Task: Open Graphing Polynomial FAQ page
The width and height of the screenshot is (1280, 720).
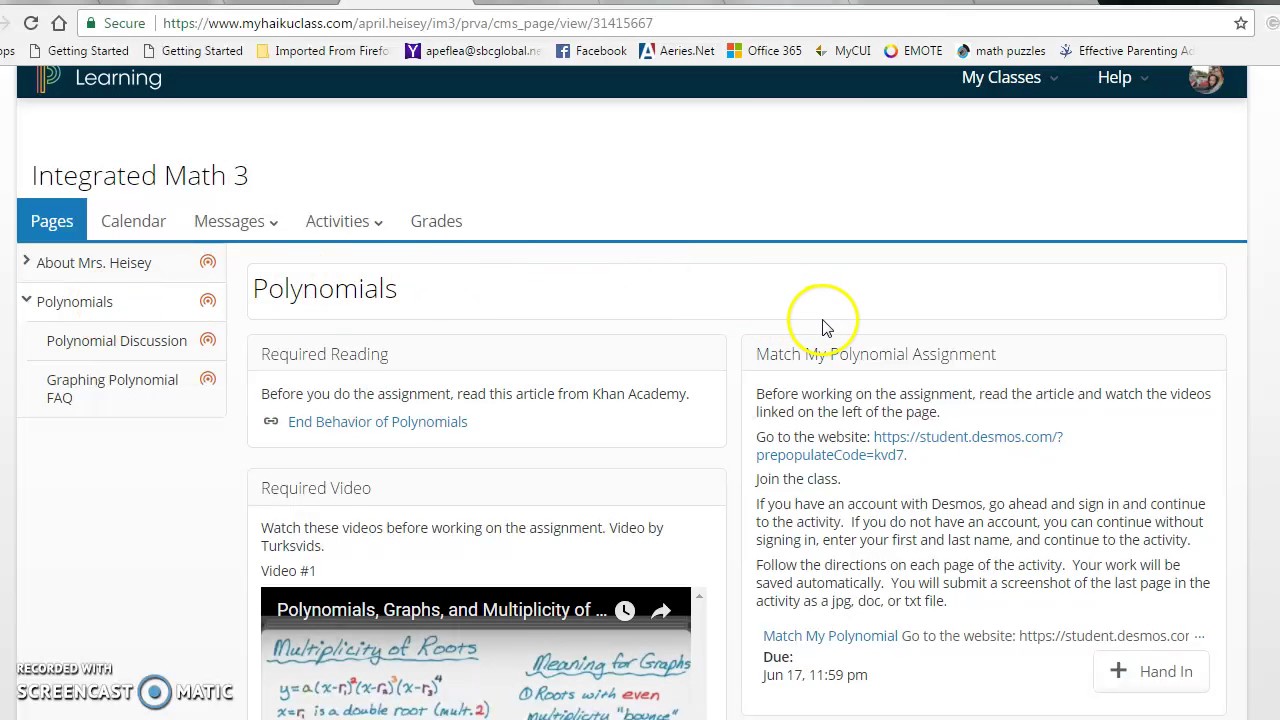Action: [112, 388]
